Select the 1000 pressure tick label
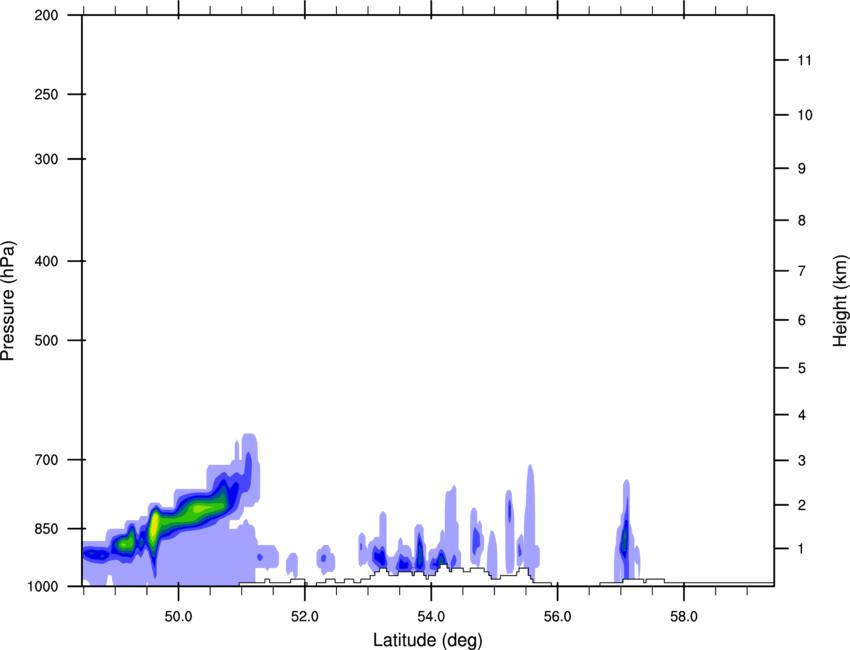 pos(42,586)
